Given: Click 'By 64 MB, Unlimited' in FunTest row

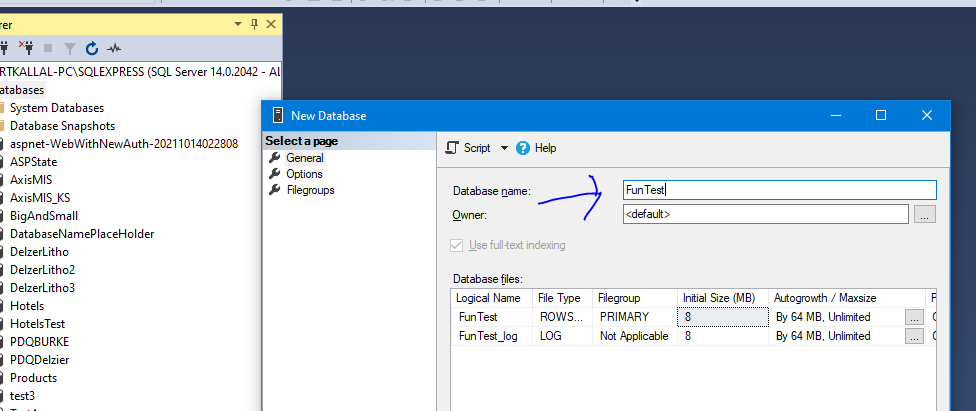Looking at the screenshot, I should coord(823,317).
